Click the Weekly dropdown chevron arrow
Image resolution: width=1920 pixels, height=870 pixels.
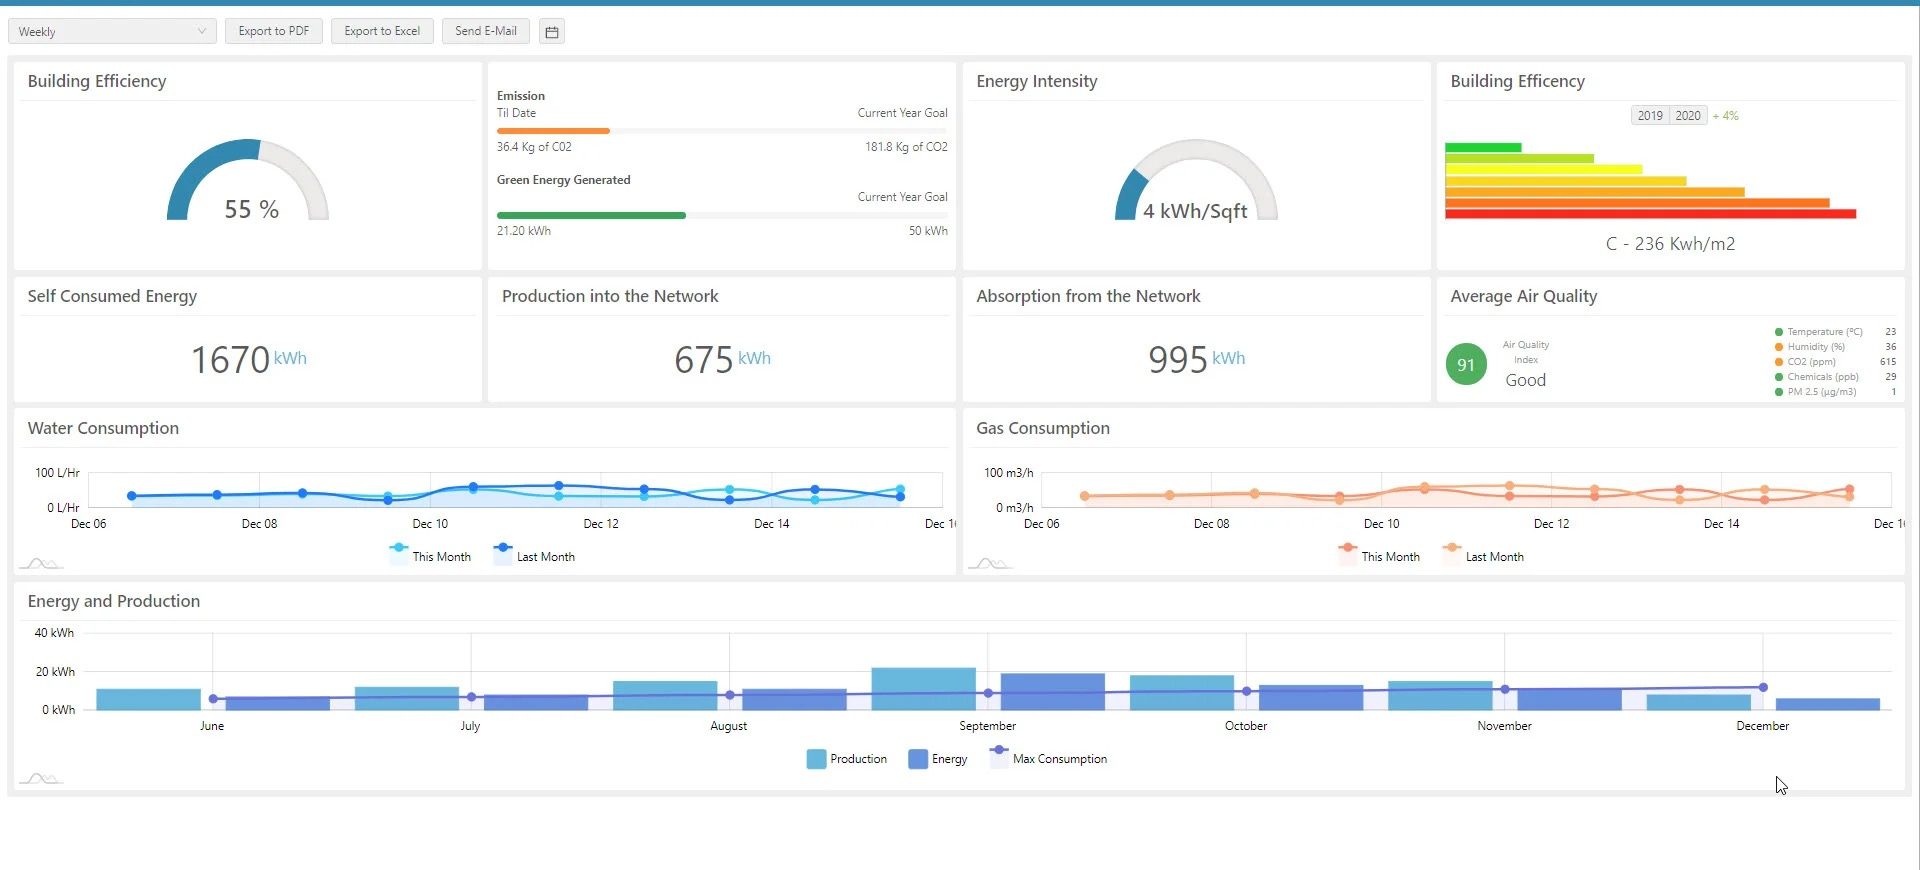pyautogui.click(x=201, y=32)
